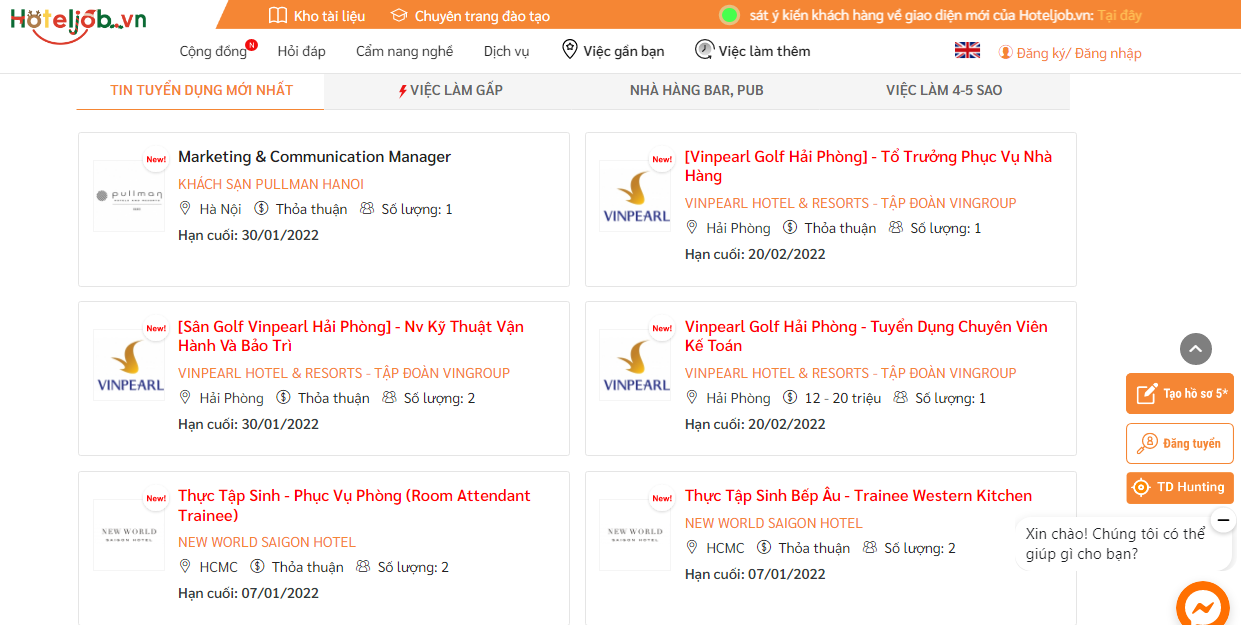Minimize the chat greeting popup

click(x=1223, y=520)
